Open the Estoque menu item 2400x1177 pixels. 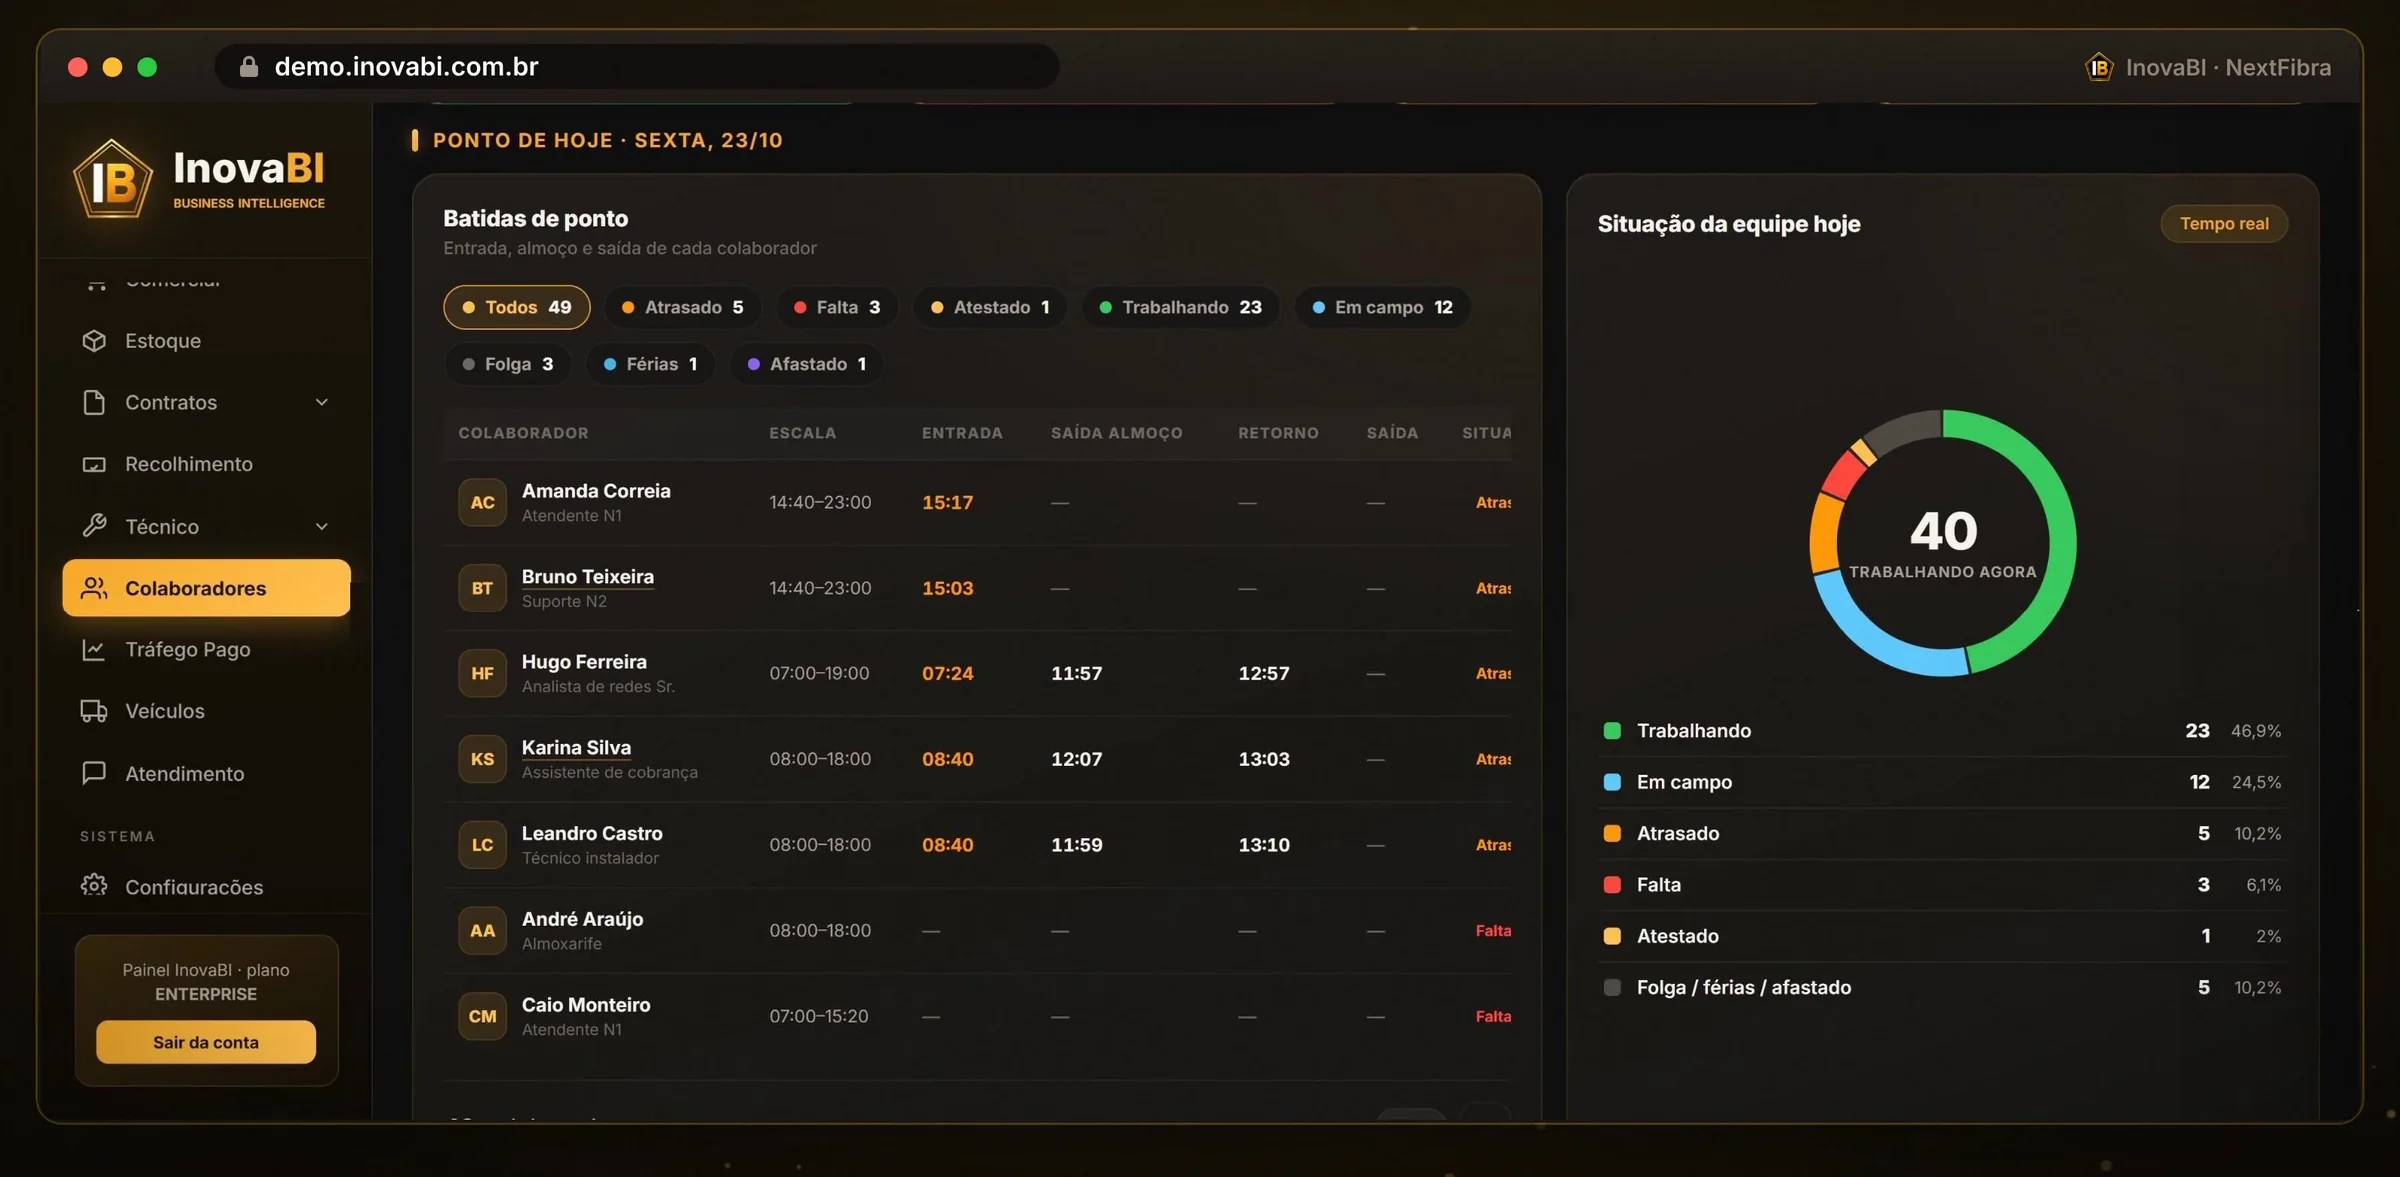pos(206,341)
